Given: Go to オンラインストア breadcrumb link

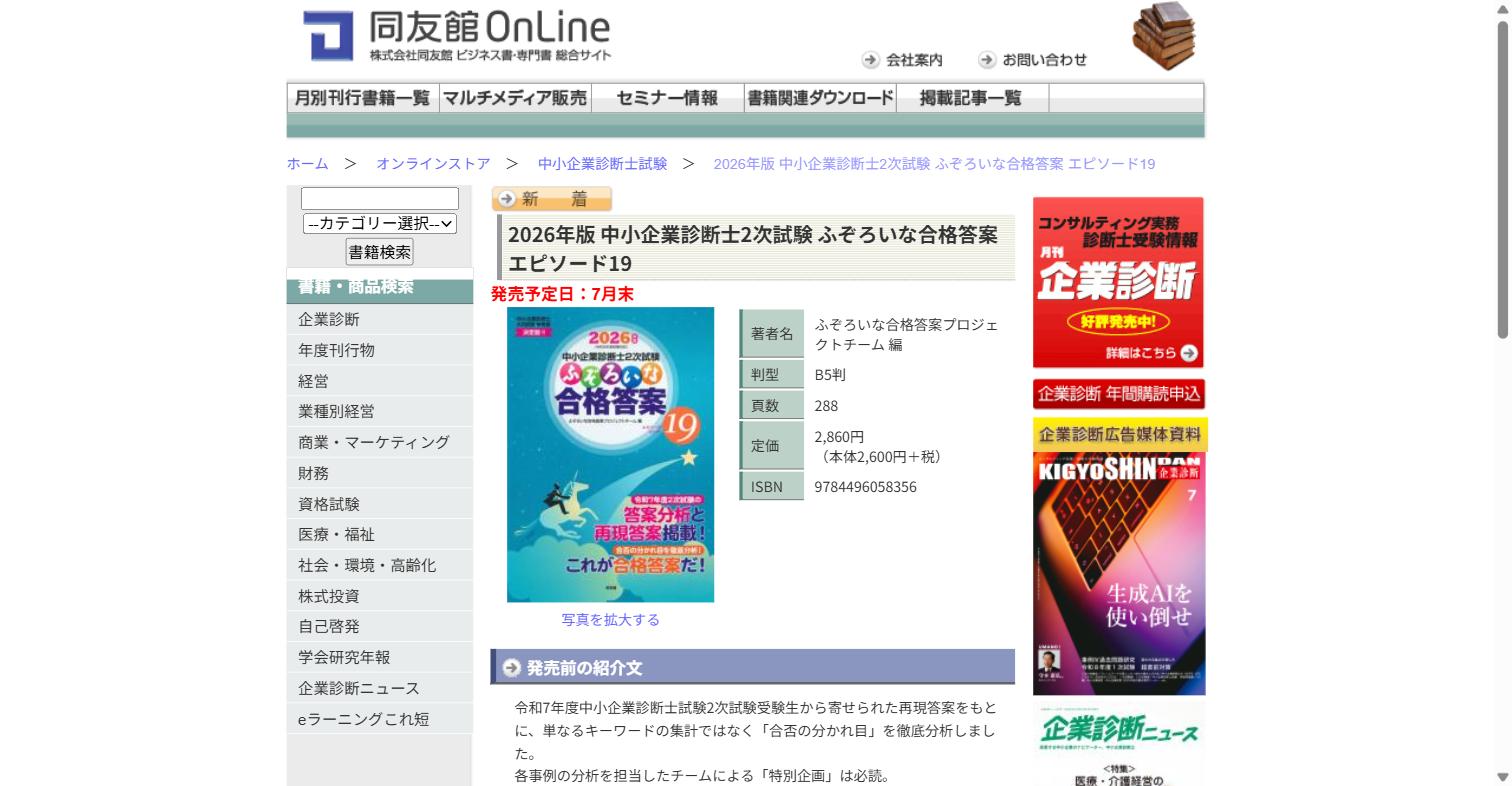Looking at the screenshot, I should pos(433,163).
